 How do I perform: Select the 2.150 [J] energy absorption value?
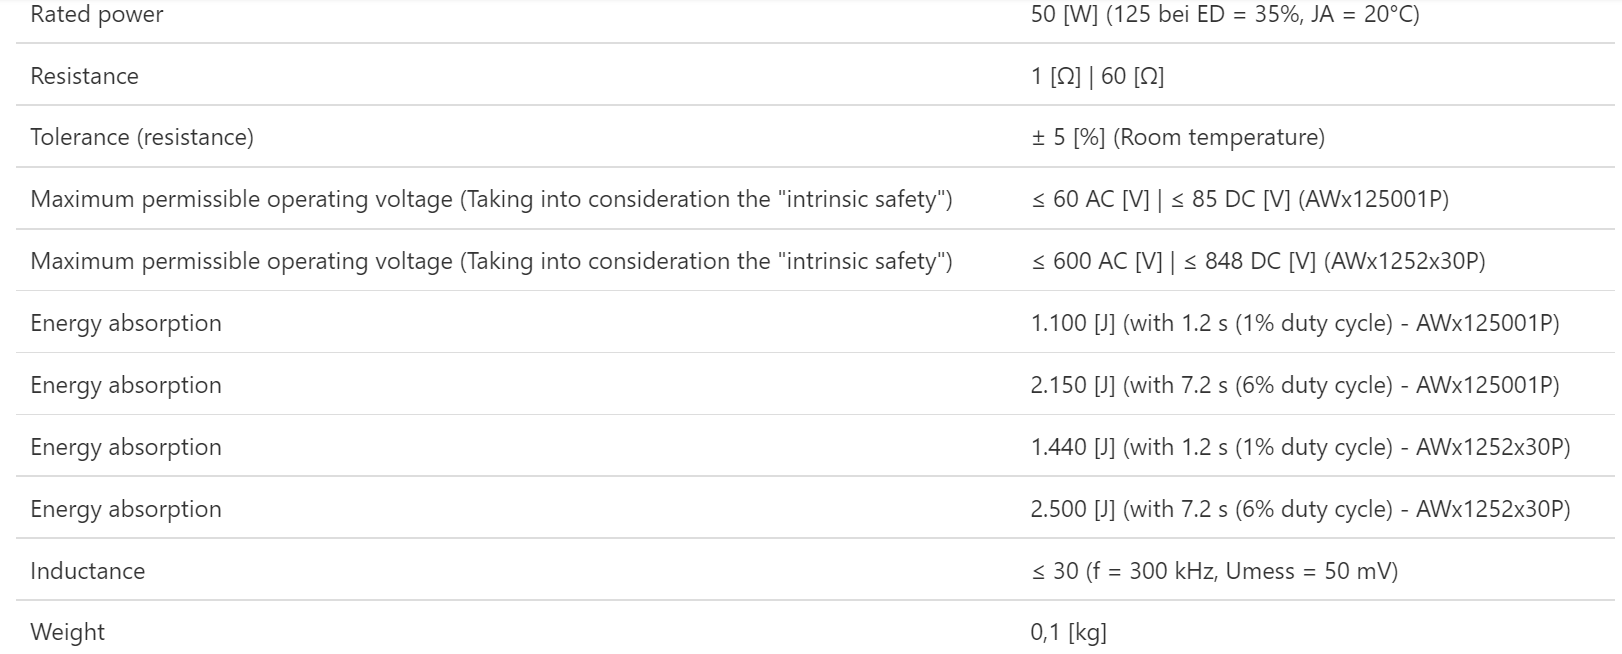pos(1294,385)
